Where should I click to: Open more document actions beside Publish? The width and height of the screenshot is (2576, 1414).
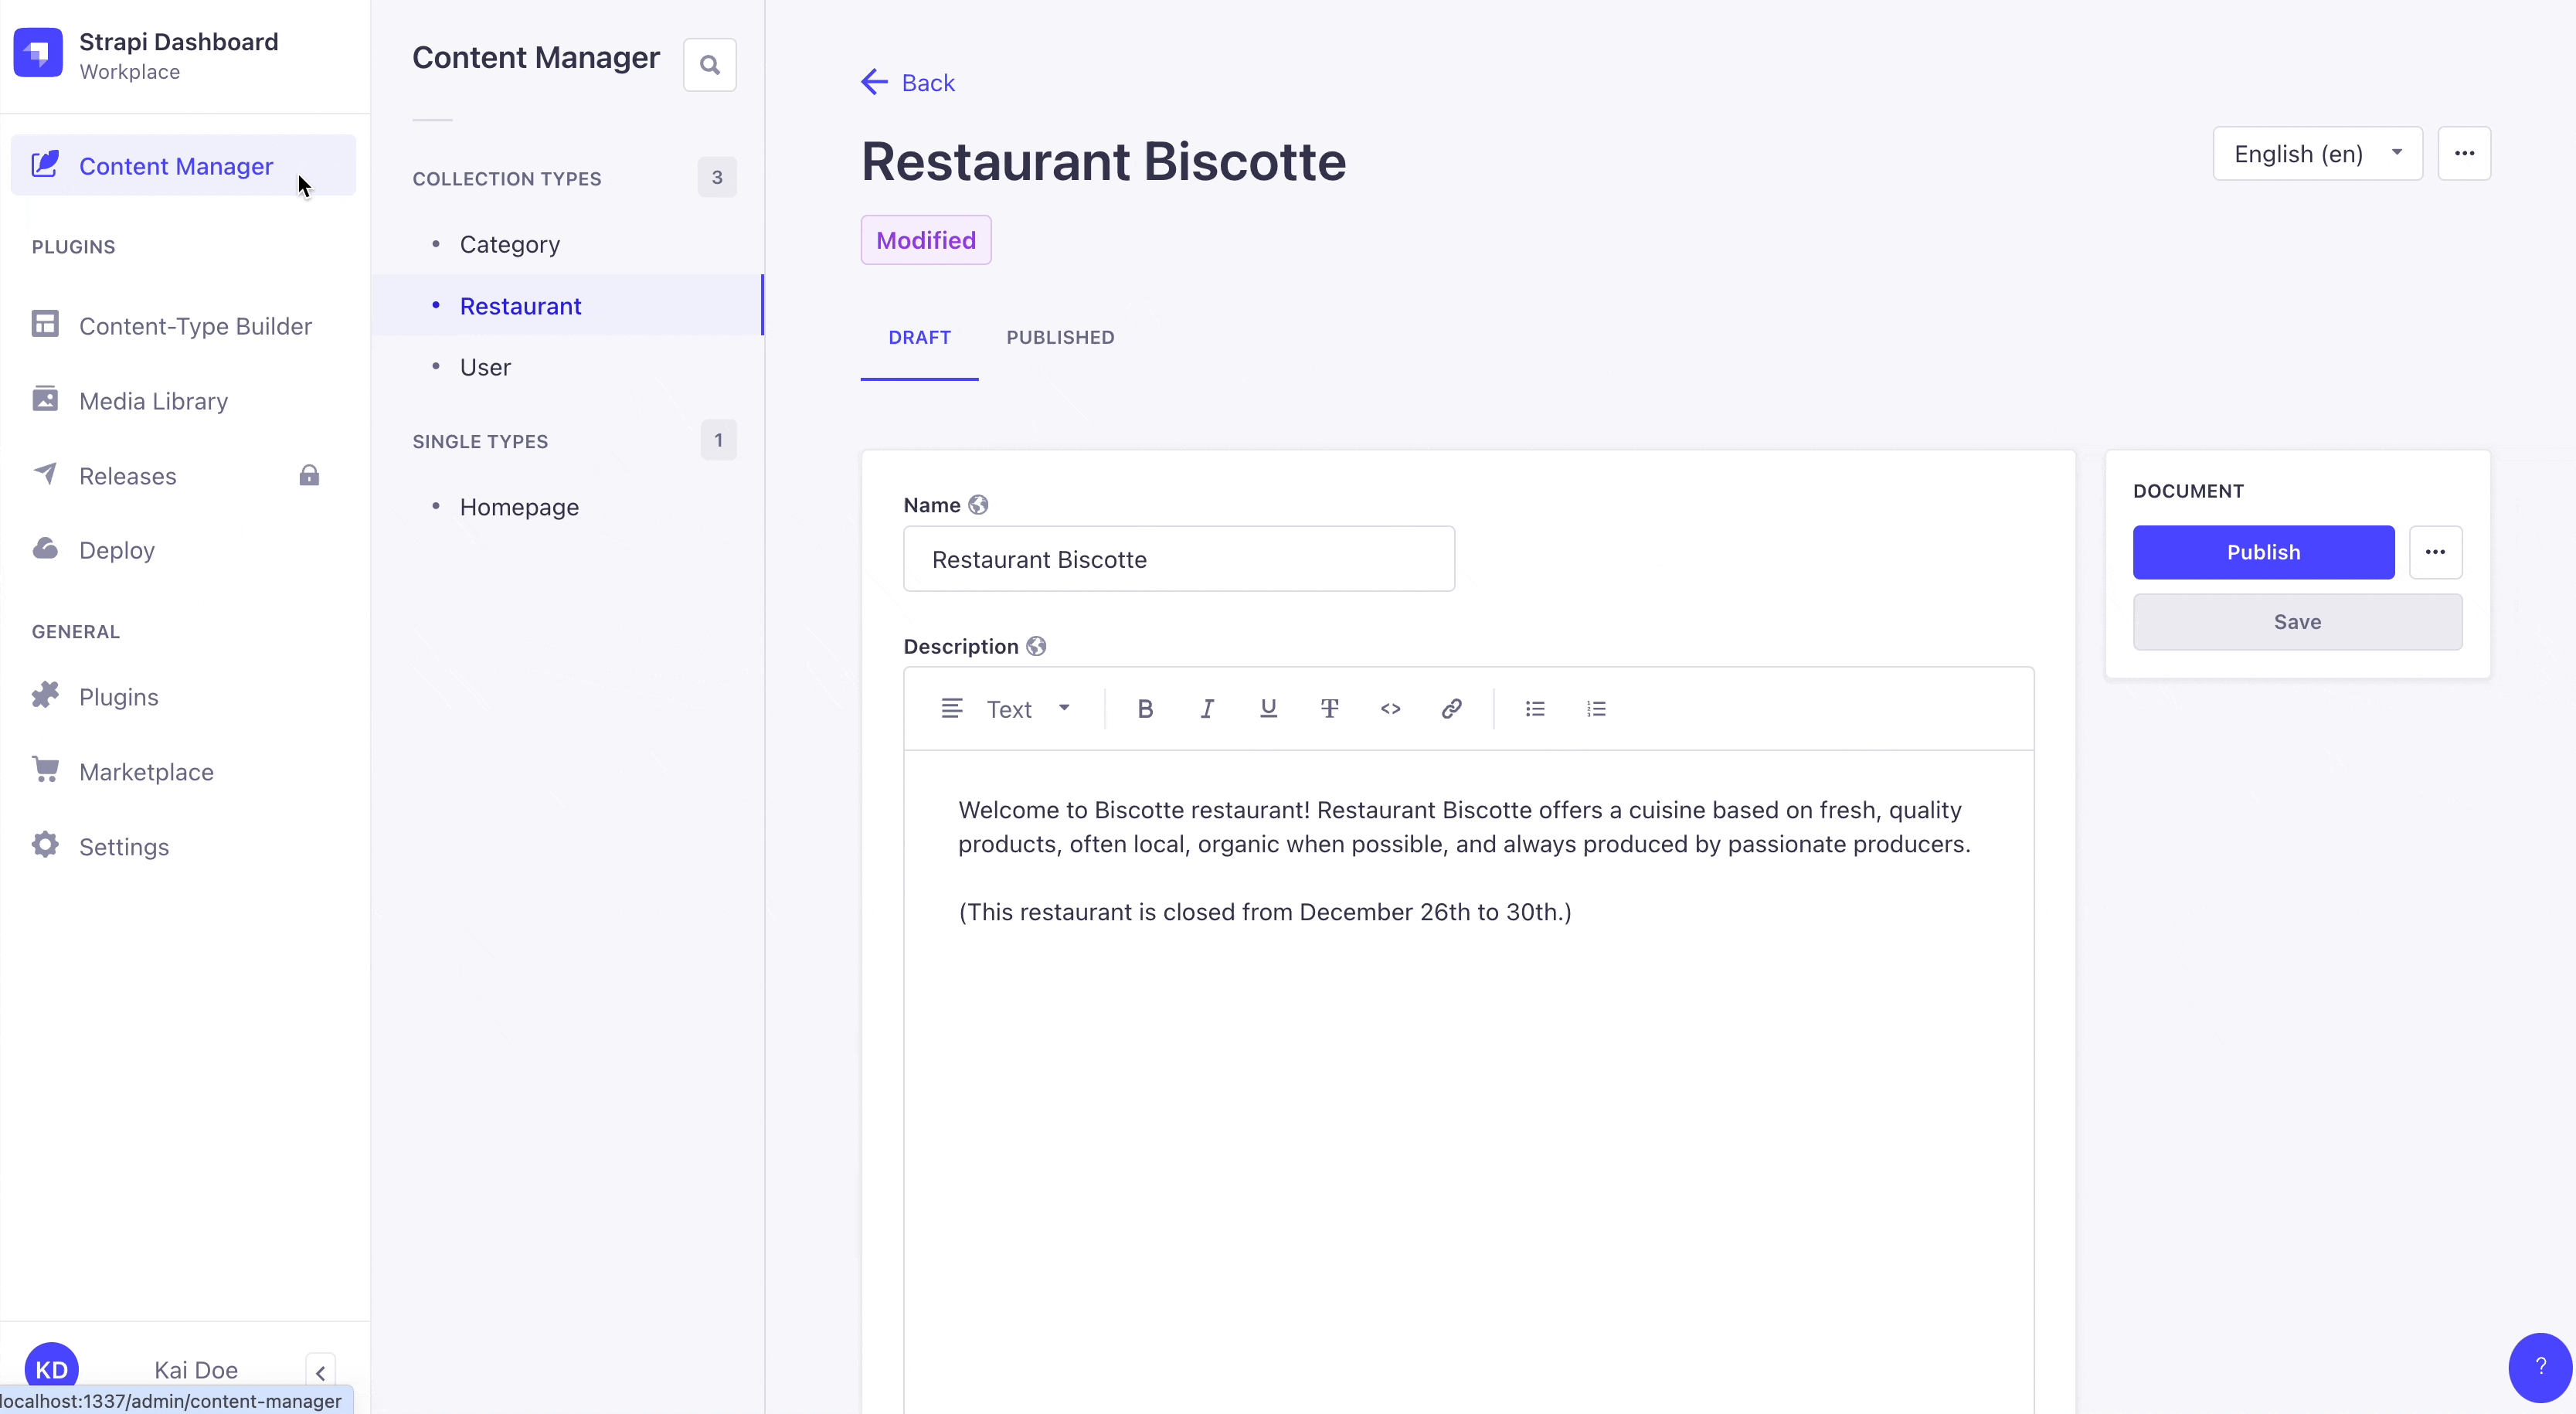click(2435, 552)
